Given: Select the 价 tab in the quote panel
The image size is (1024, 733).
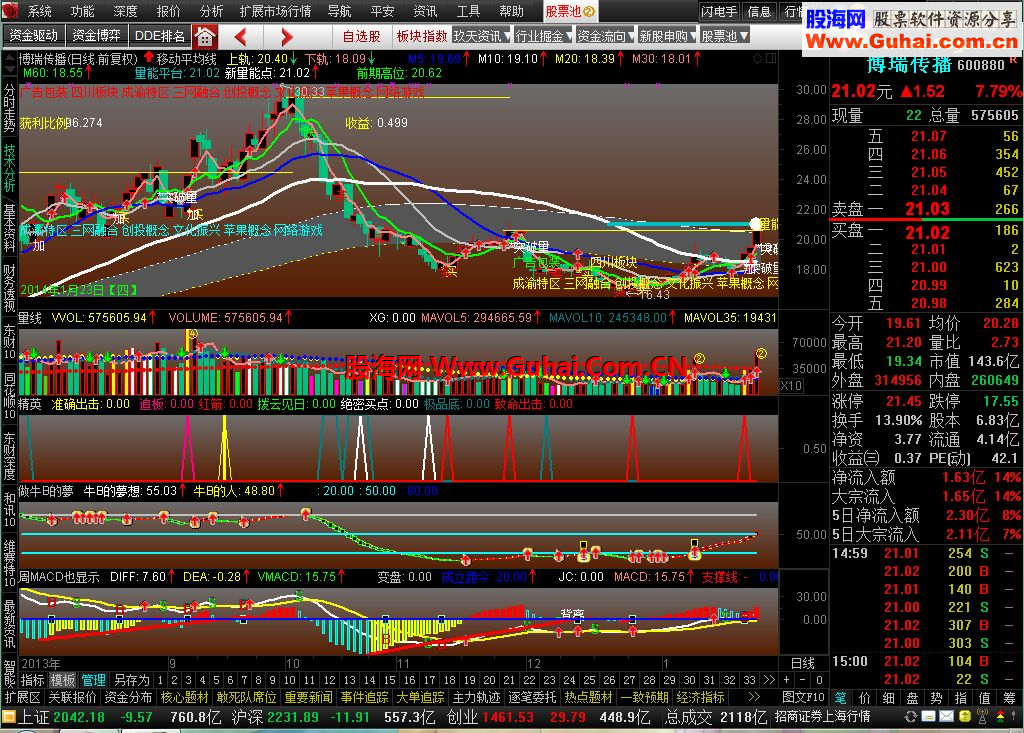Looking at the screenshot, I should click(865, 698).
